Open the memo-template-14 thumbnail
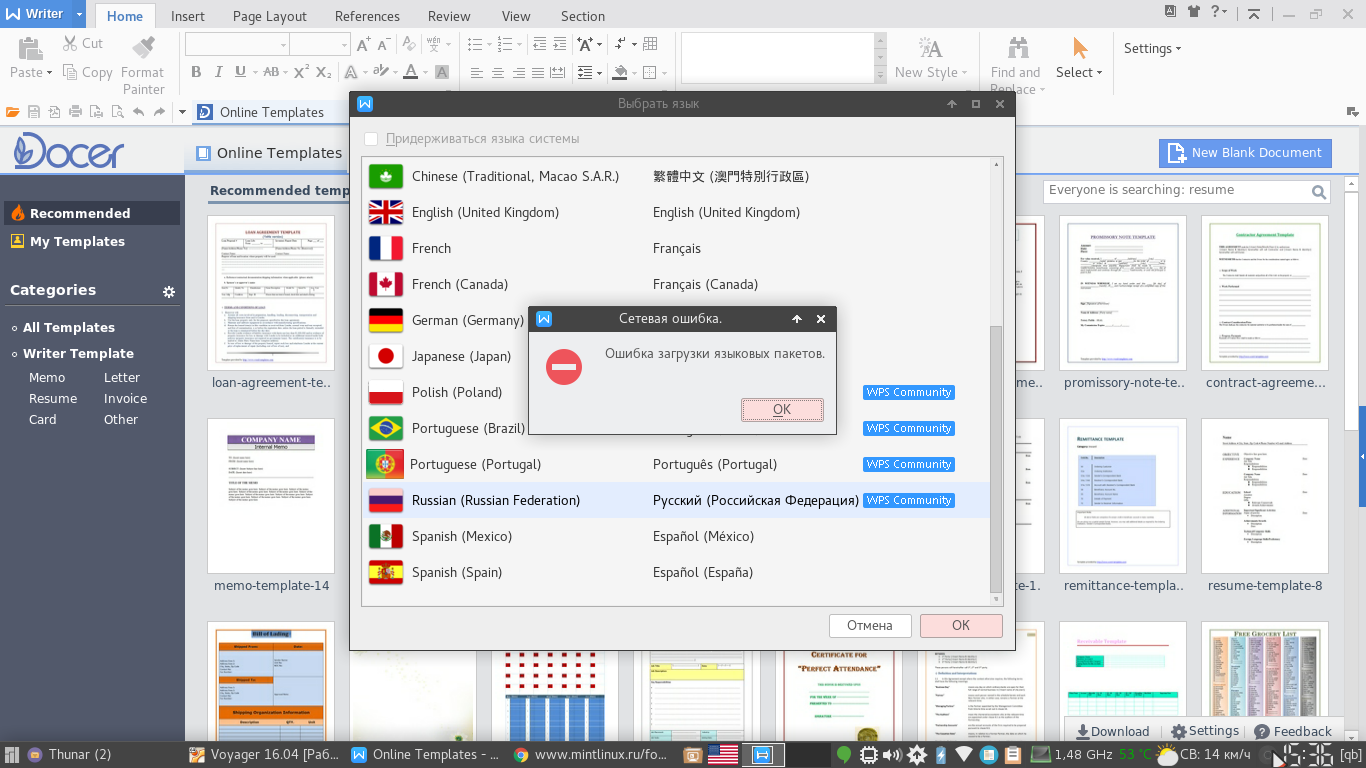 coord(272,495)
